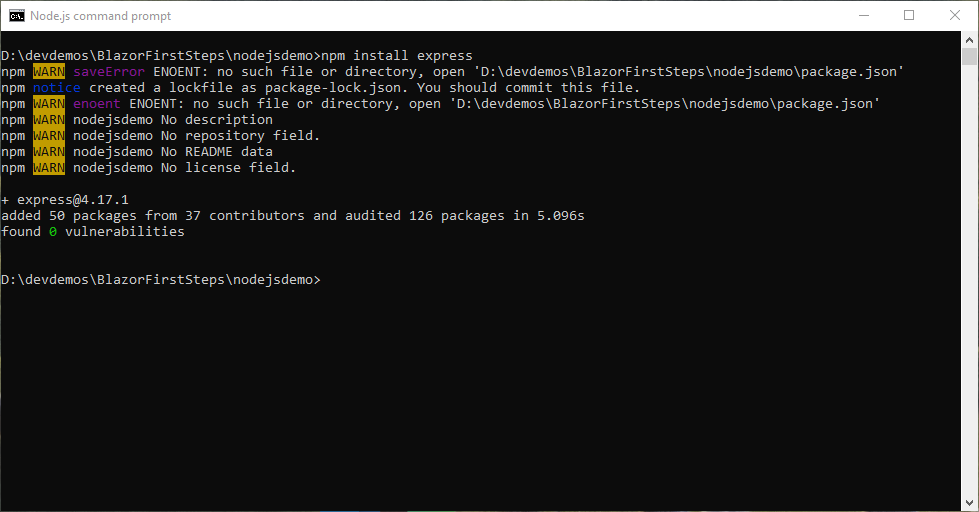Click the WARN badge on the "No description" line

(49, 120)
